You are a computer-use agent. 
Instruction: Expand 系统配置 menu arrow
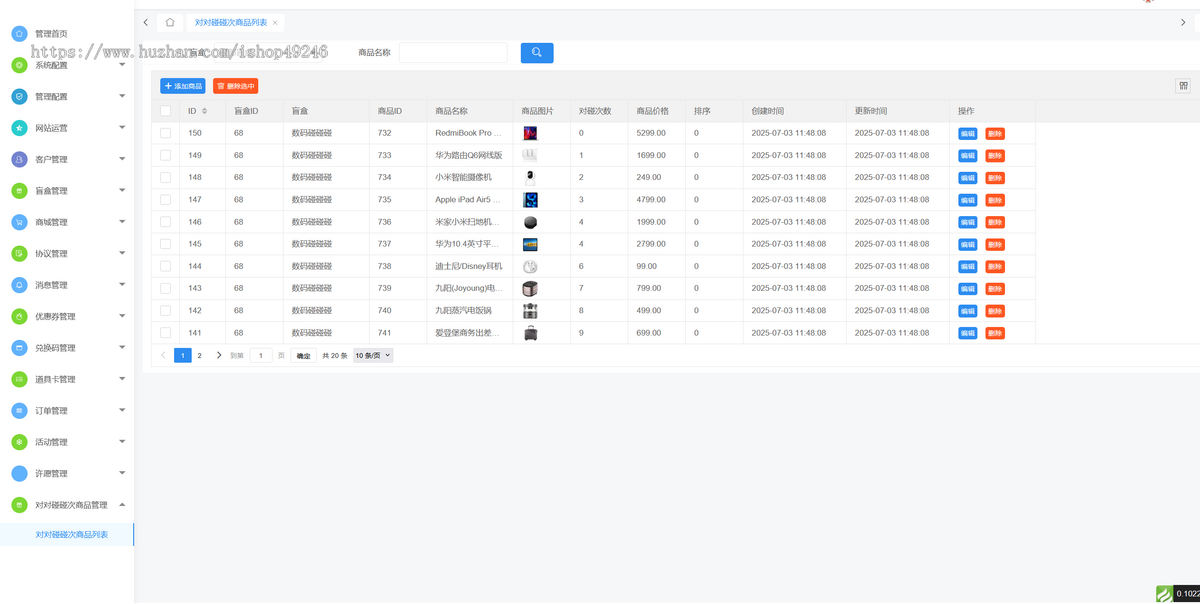[x=122, y=65]
